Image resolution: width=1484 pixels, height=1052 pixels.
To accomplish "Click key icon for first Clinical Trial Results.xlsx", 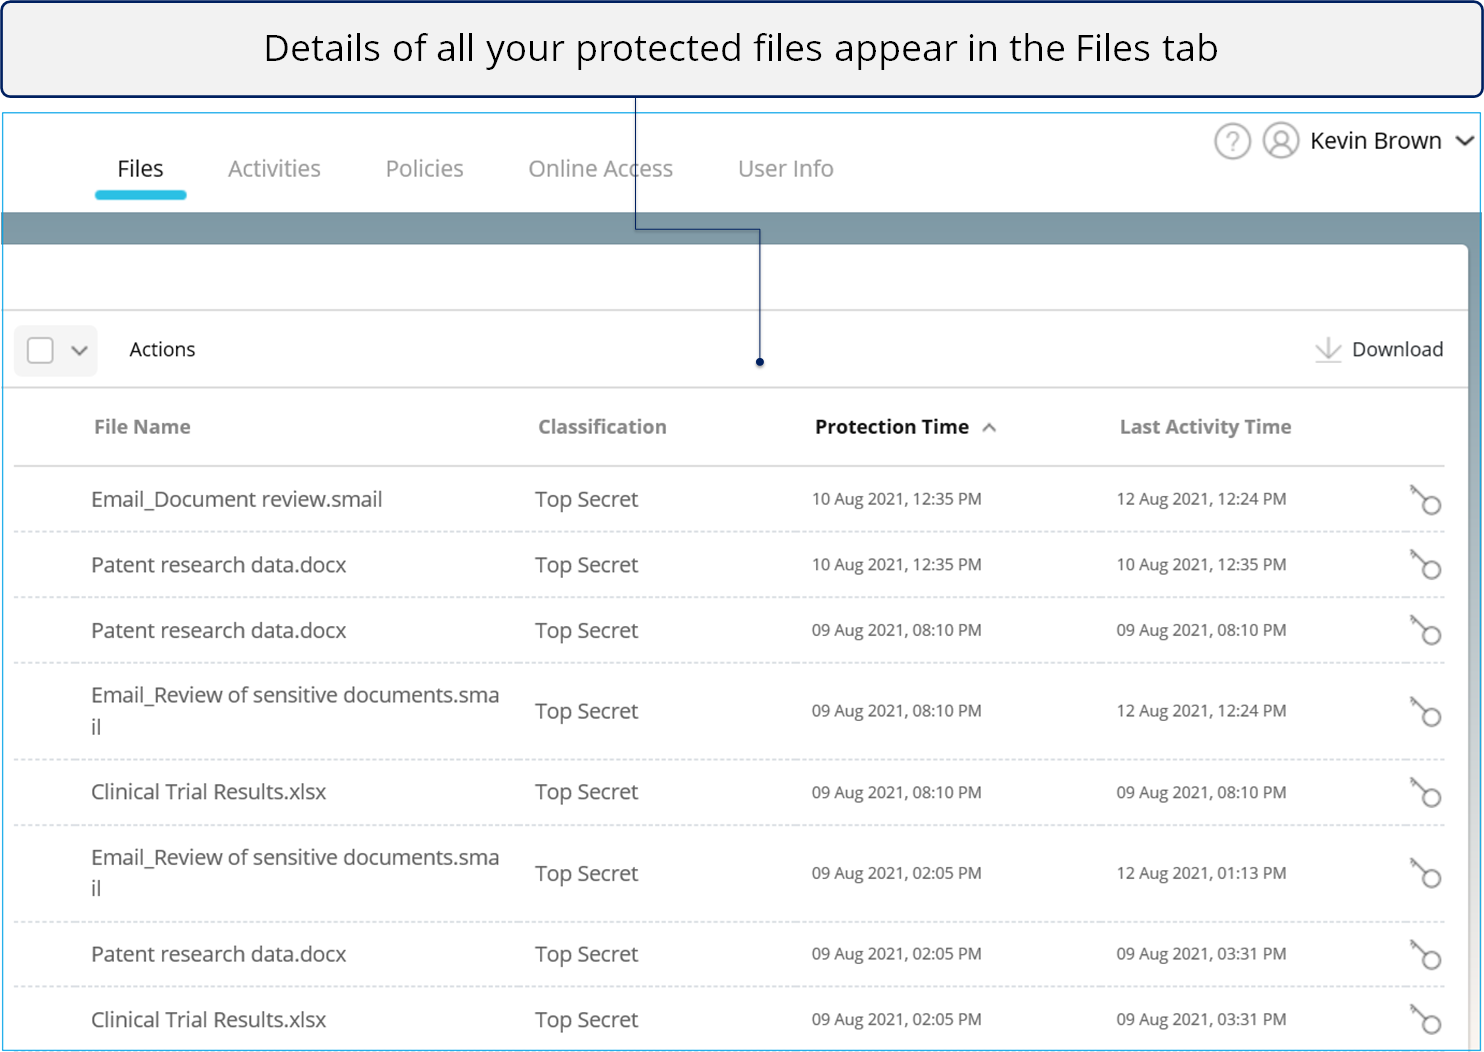I will [x=1425, y=792].
